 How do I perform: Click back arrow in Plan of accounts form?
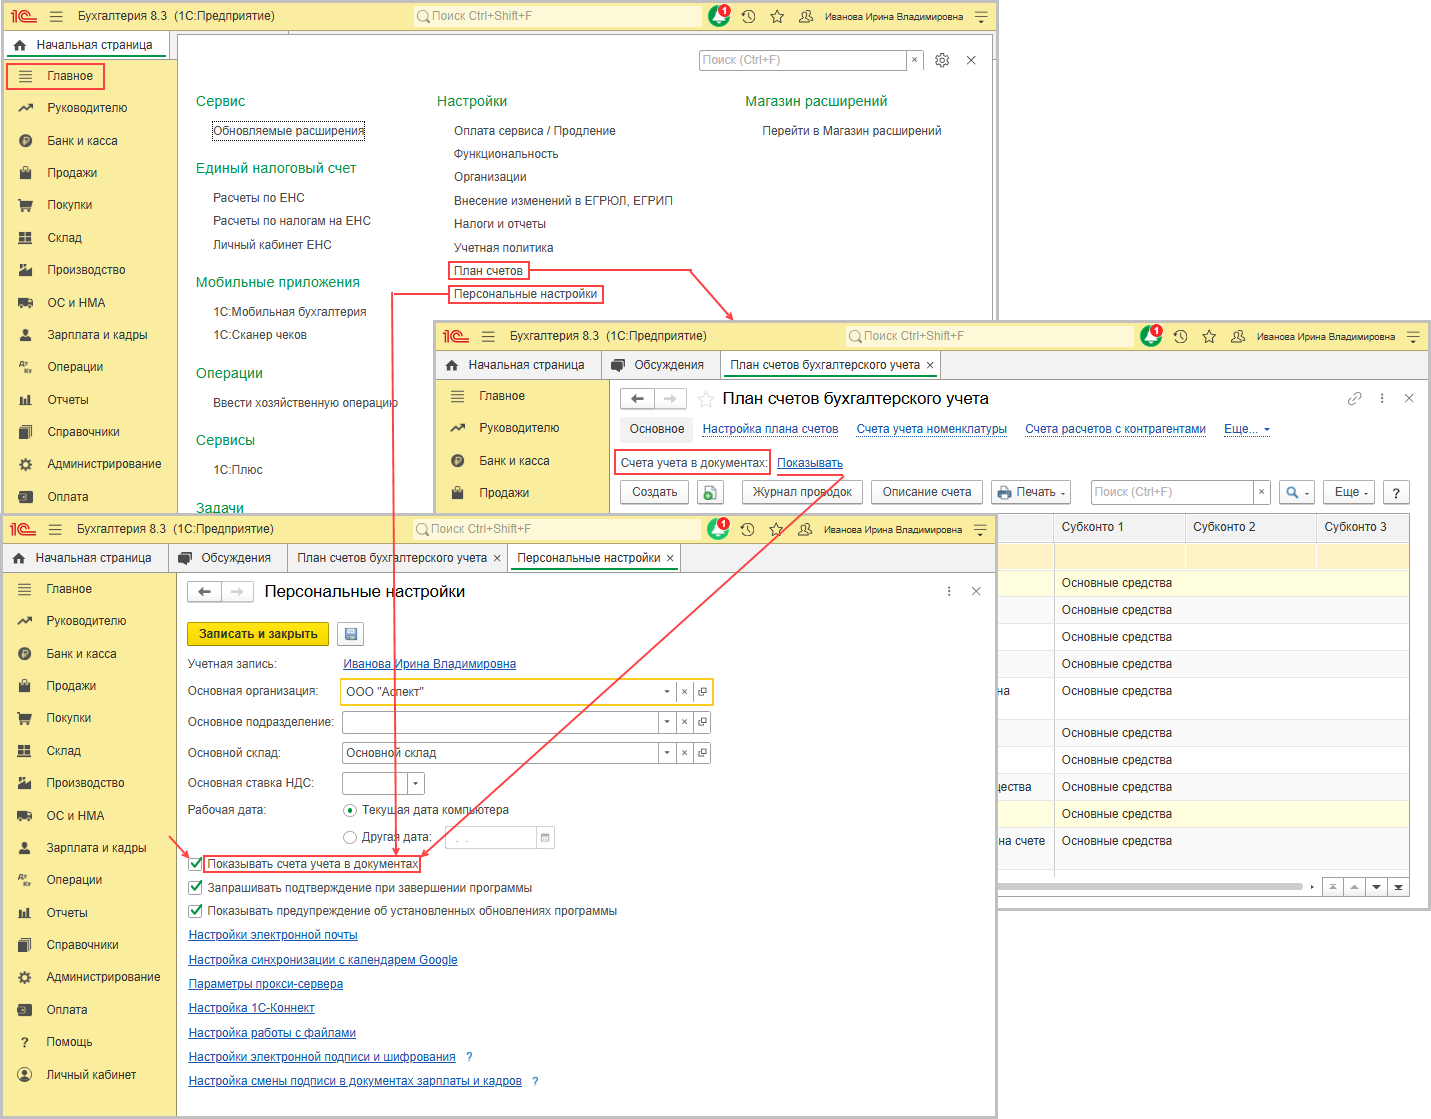coord(637,399)
